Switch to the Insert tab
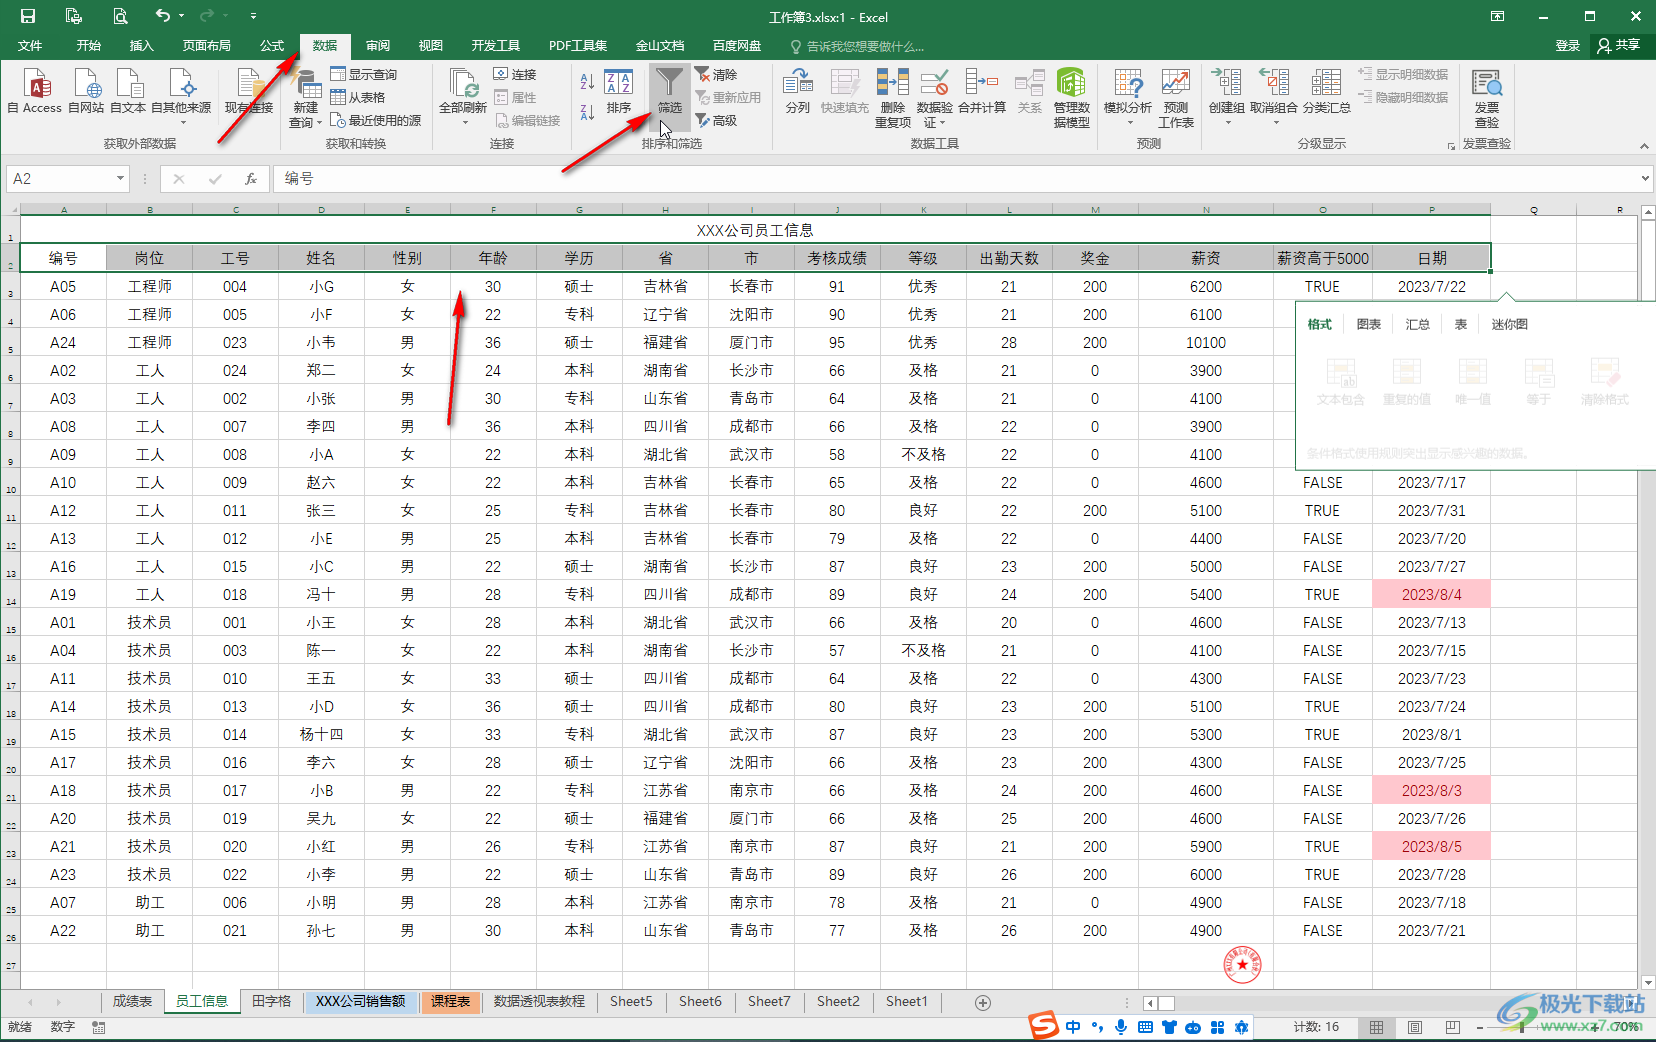This screenshot has height=1042, width=1656. pos(142,45)
